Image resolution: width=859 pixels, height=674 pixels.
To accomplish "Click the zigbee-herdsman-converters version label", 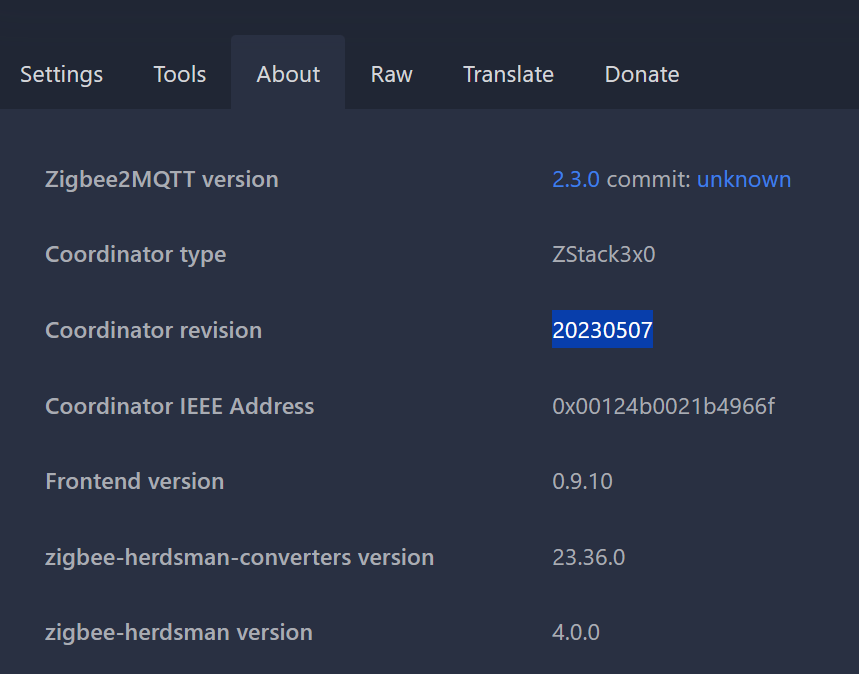I will (239, 557).
